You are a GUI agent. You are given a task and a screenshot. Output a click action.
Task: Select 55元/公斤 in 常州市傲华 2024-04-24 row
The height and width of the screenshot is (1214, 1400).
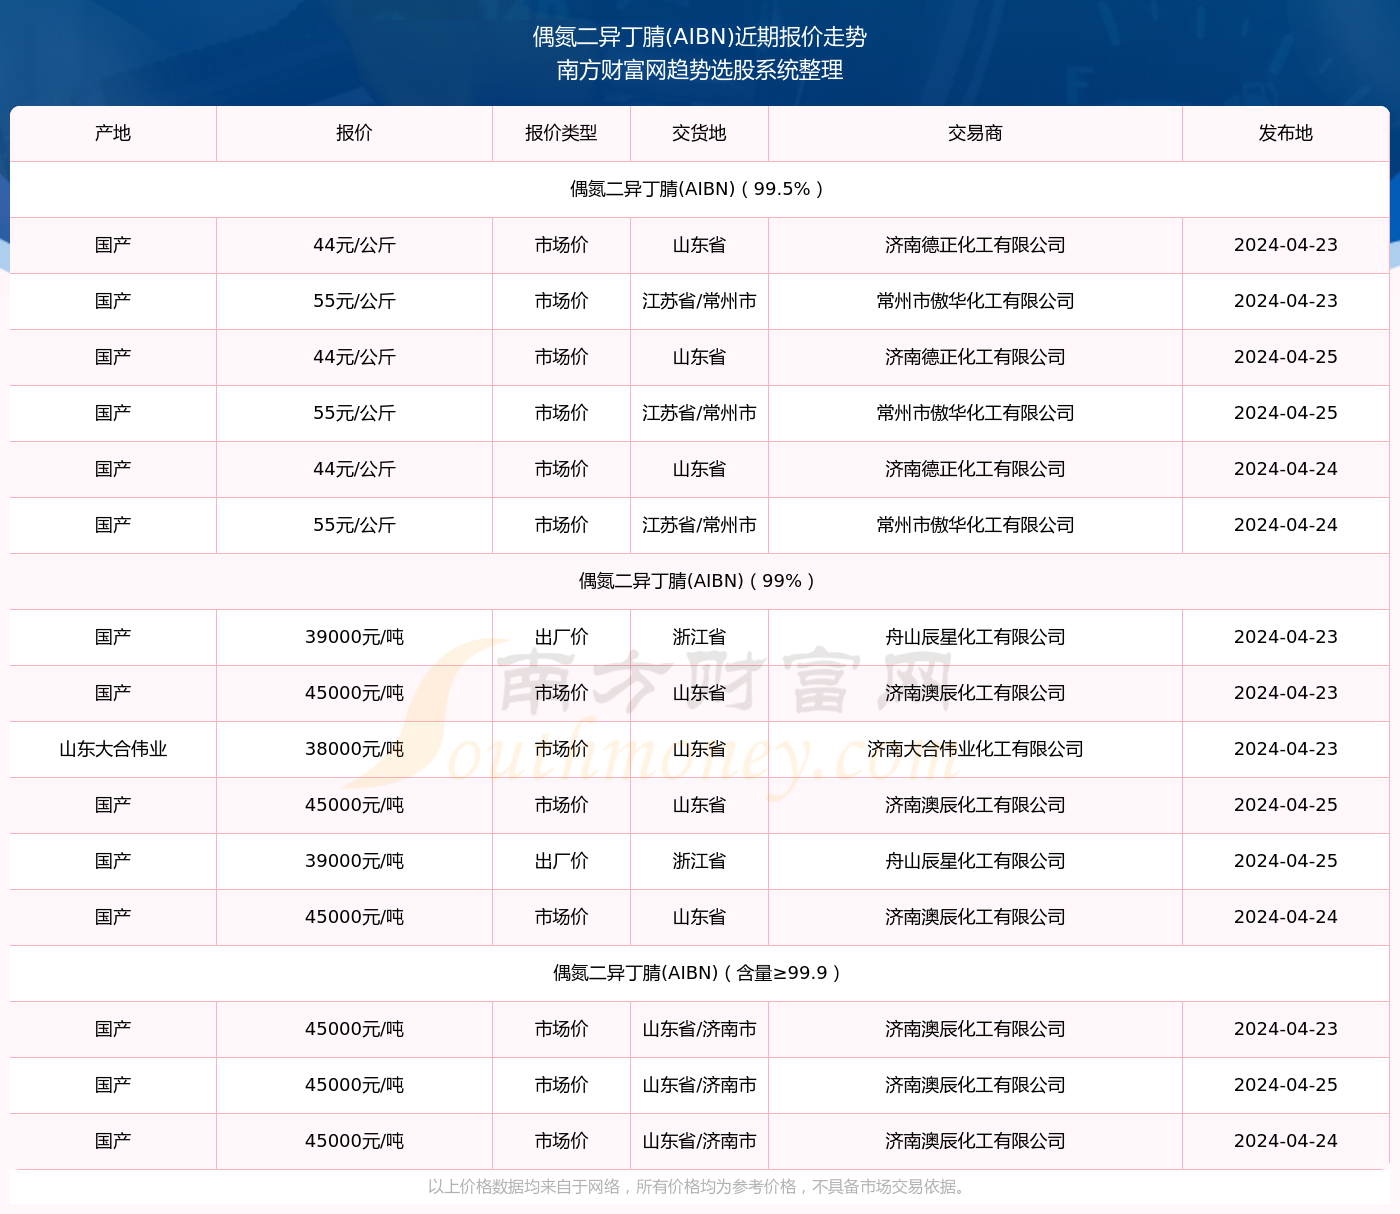point(354,525)
